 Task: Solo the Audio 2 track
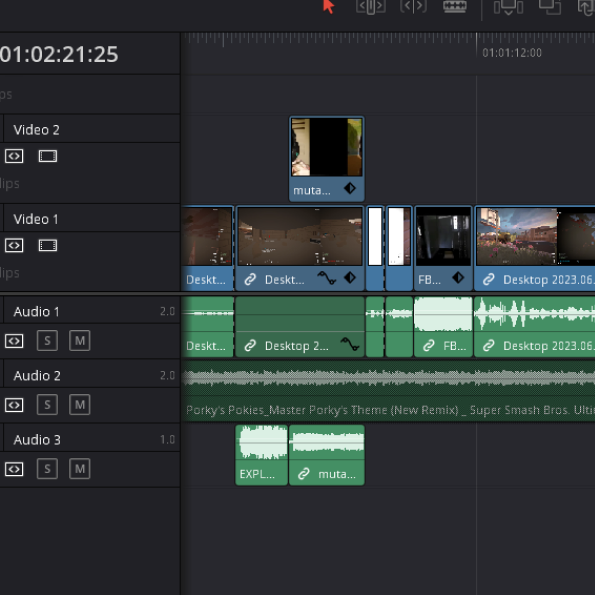pyautogui.click(x=47, y=405)
